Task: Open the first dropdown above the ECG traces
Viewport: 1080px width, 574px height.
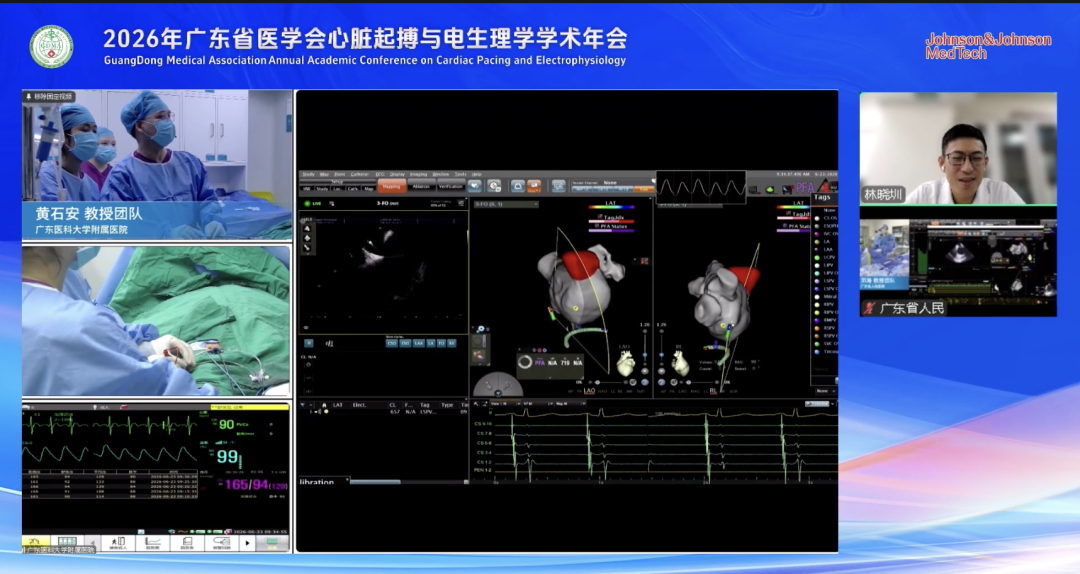Action: coord(506,404)
